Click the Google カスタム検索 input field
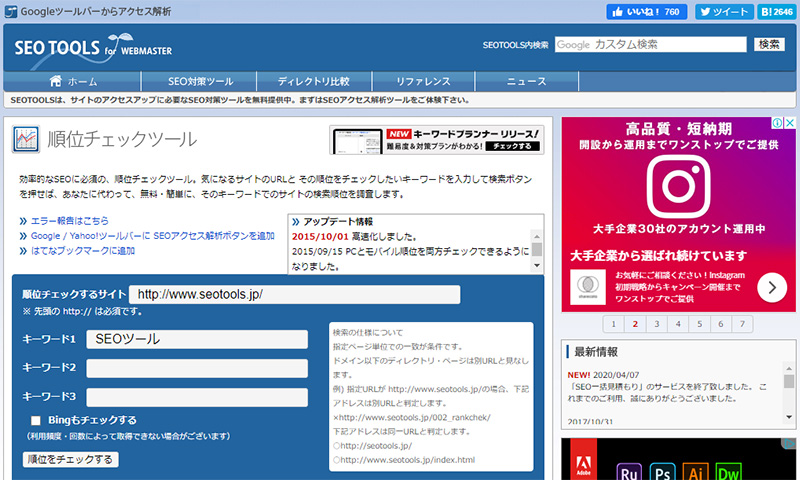The image size is (800, 480). 651,44
